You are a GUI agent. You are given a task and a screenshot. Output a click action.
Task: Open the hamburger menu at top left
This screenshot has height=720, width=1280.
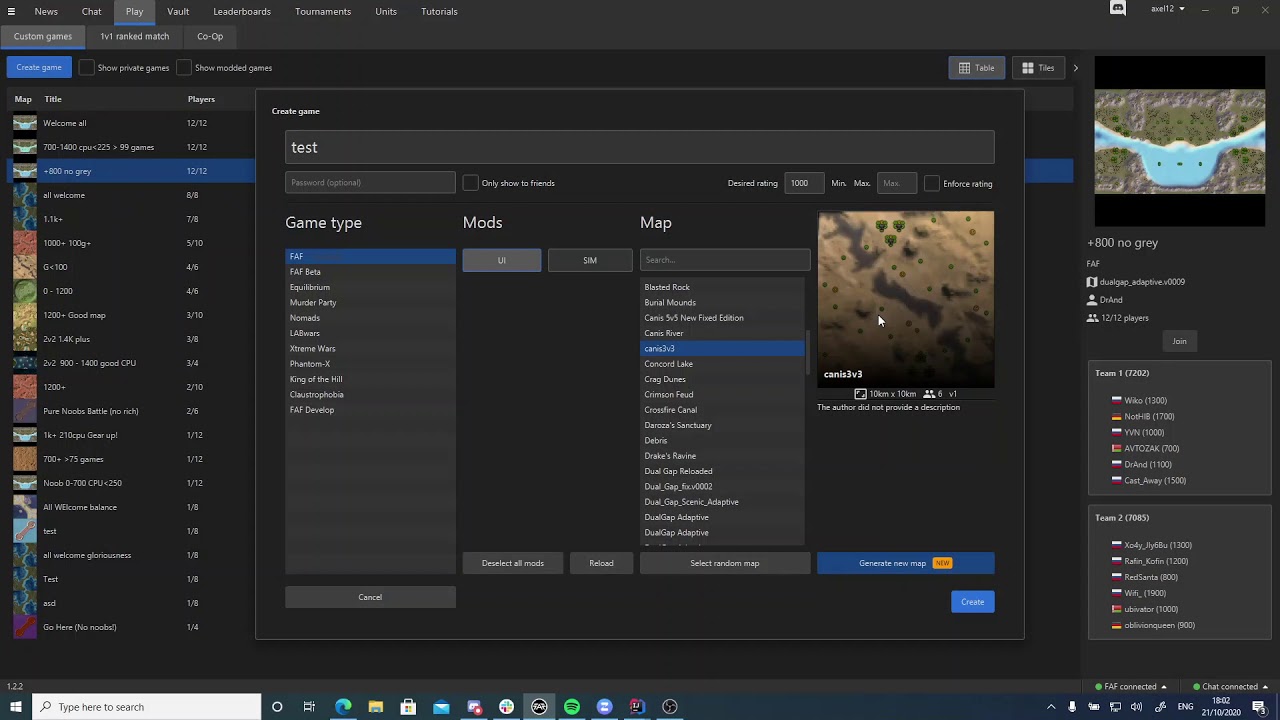[12, 11]
